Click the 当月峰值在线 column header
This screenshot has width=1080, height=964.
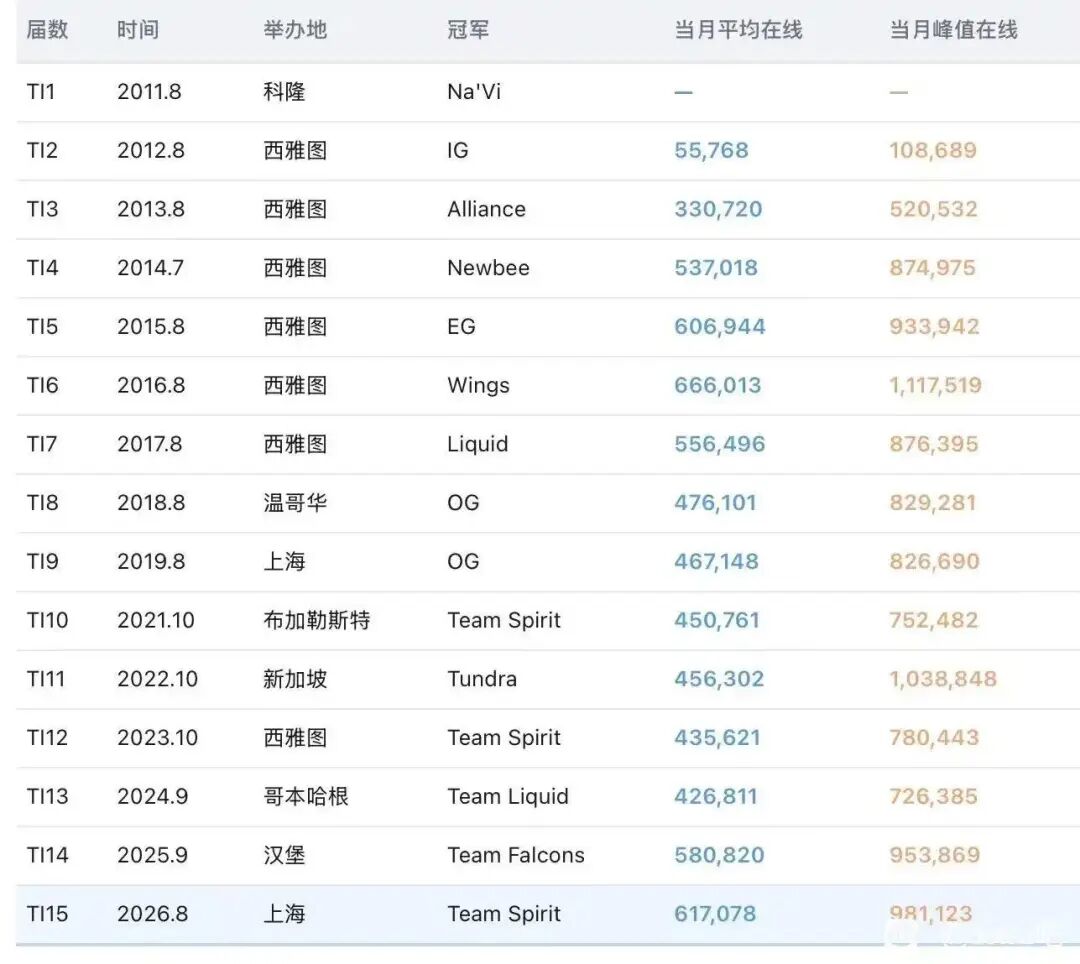pyautogui.click(x=953, y=30)
